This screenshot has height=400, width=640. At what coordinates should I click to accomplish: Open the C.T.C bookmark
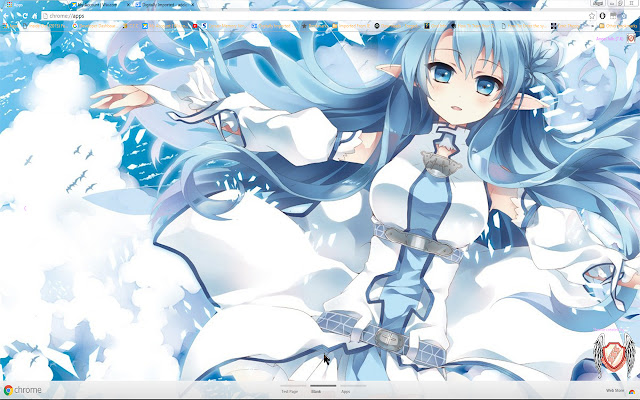coord(131,26)
